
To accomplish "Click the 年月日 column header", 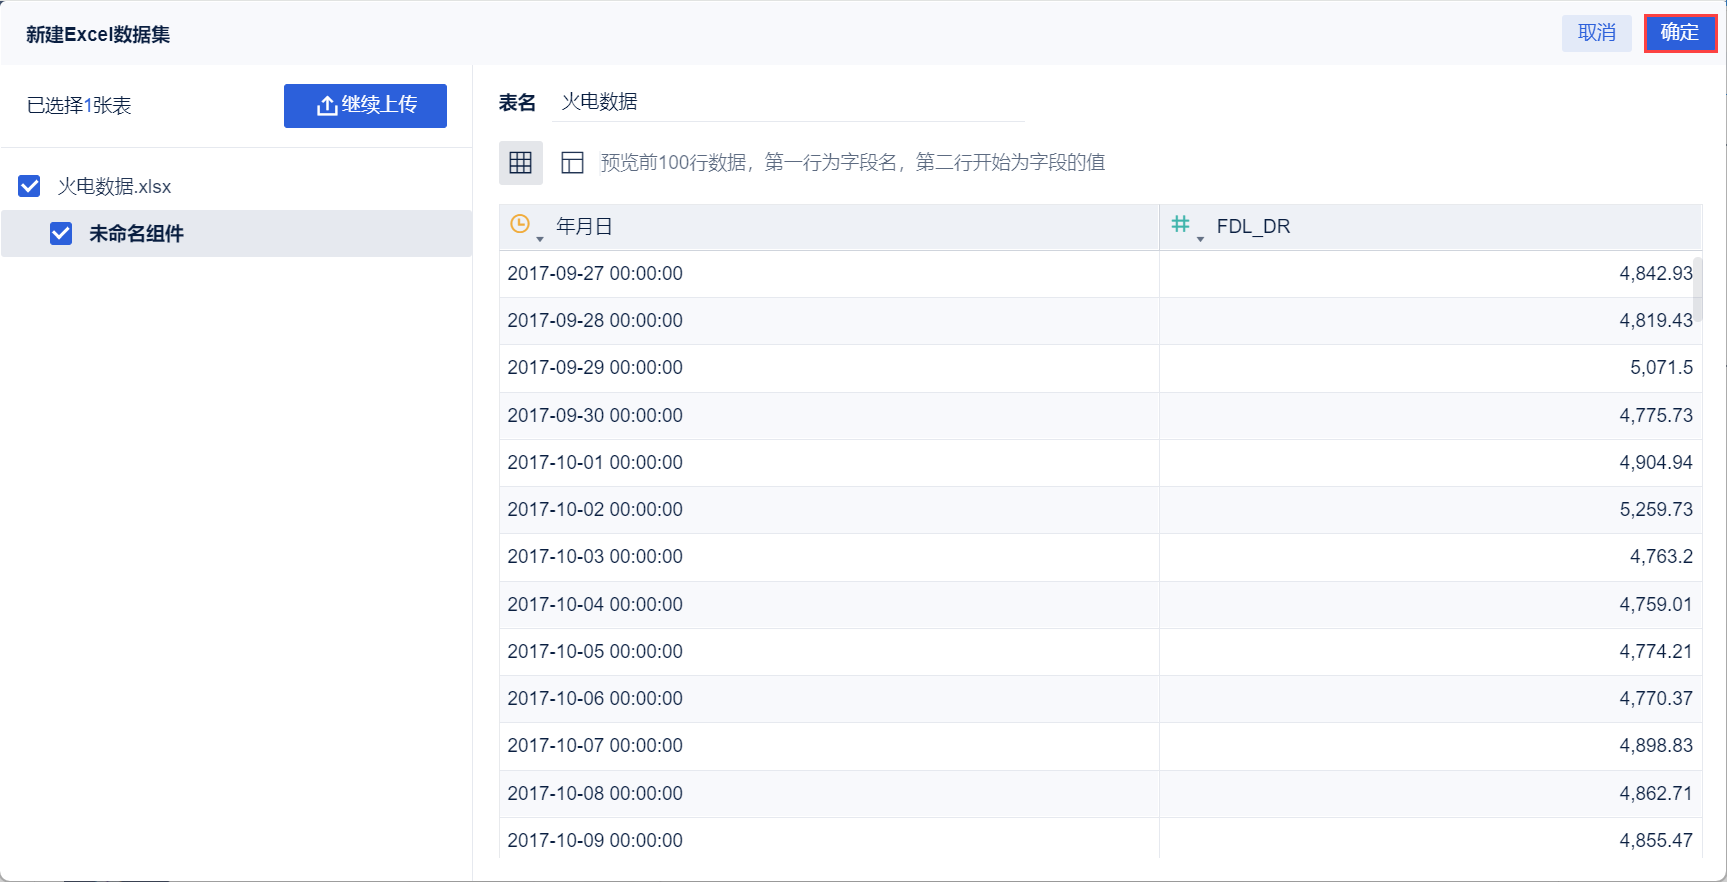I will coord(829,227).
